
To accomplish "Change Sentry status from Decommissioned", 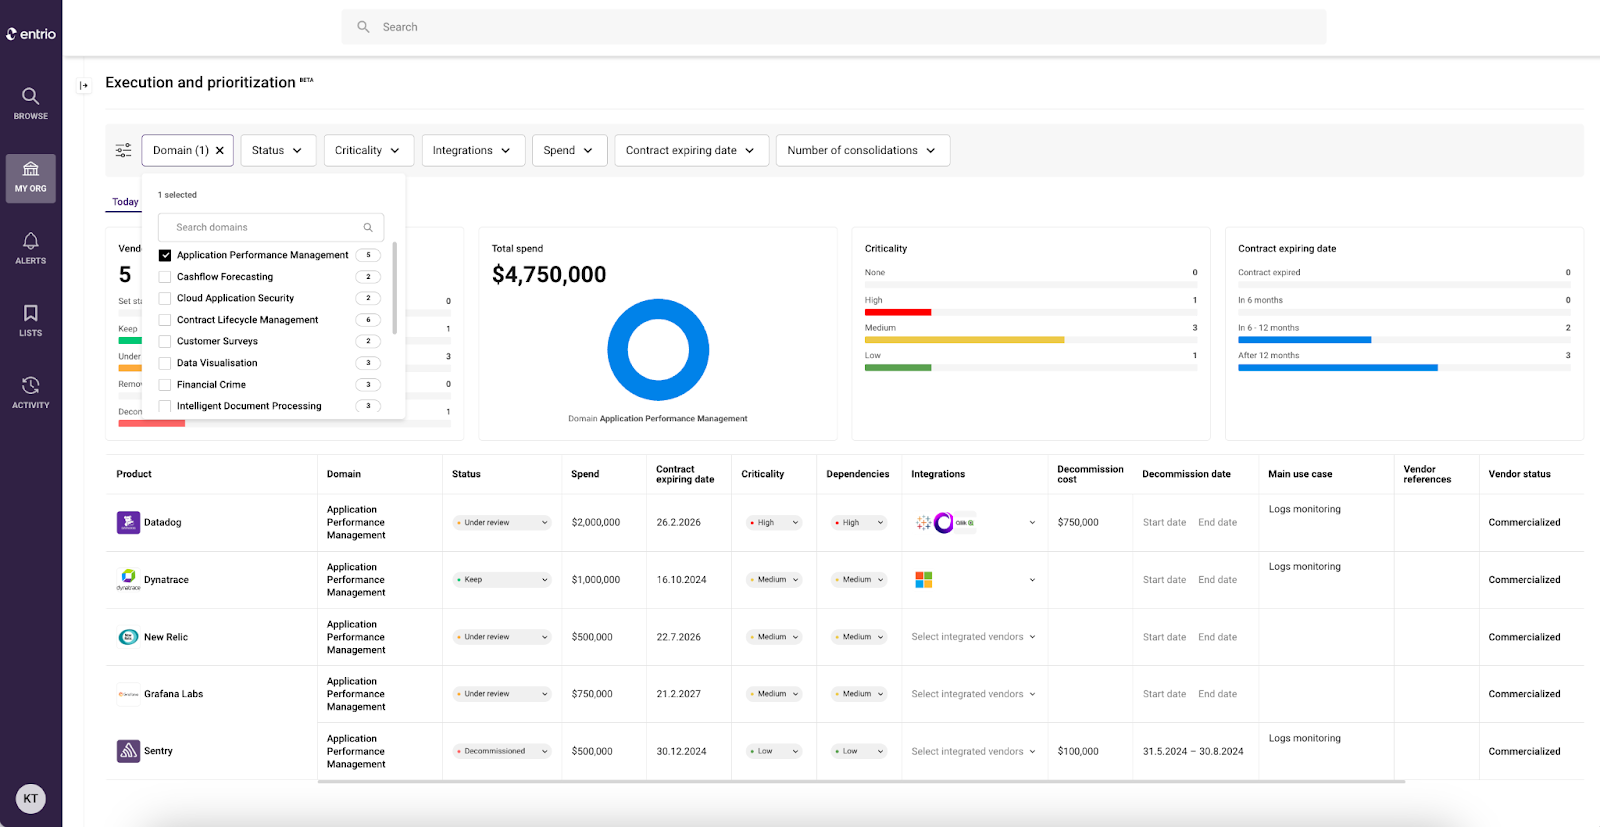I will (x=502, y=751).
